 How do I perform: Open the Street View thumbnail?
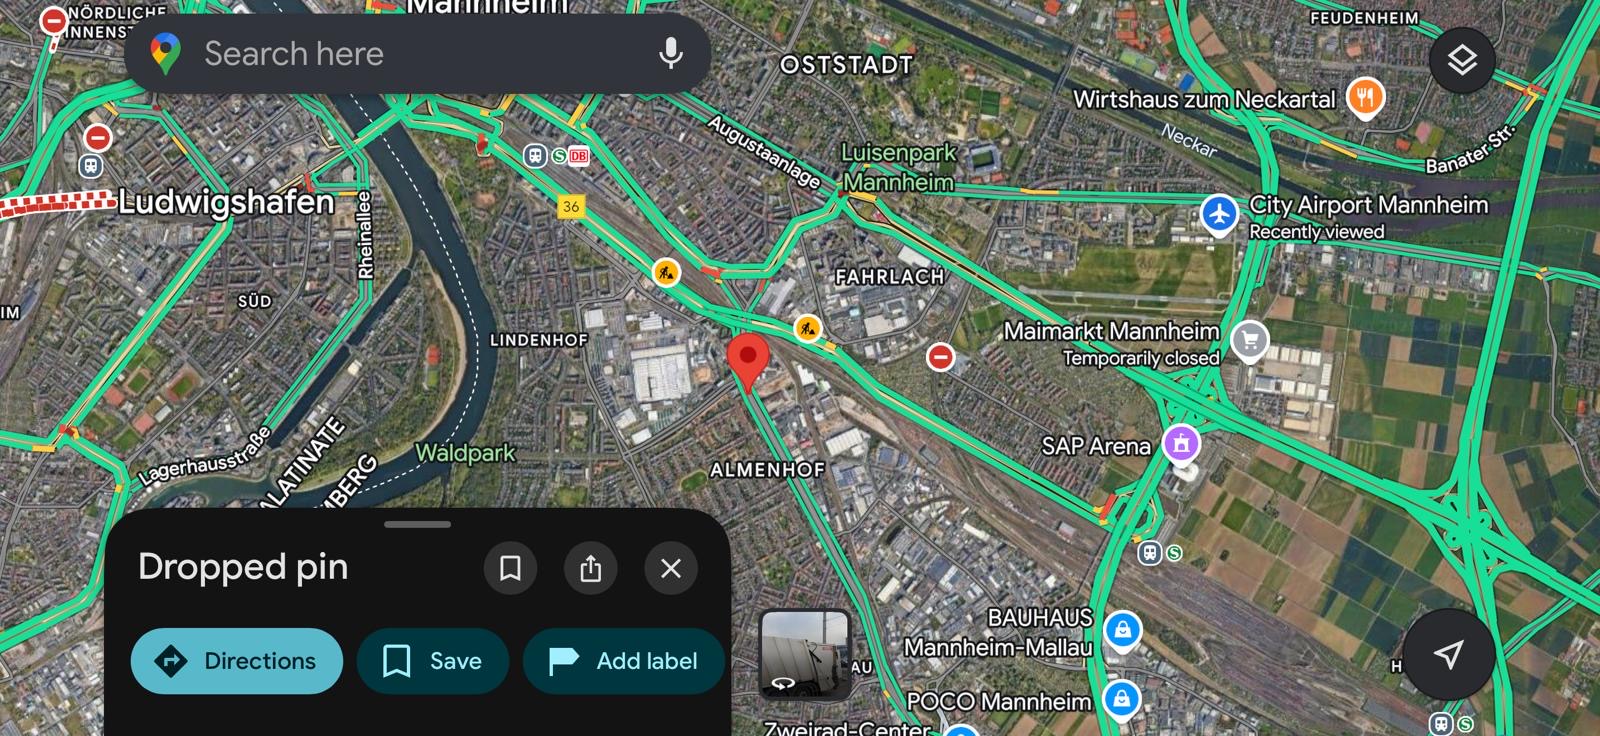(805, 655)
